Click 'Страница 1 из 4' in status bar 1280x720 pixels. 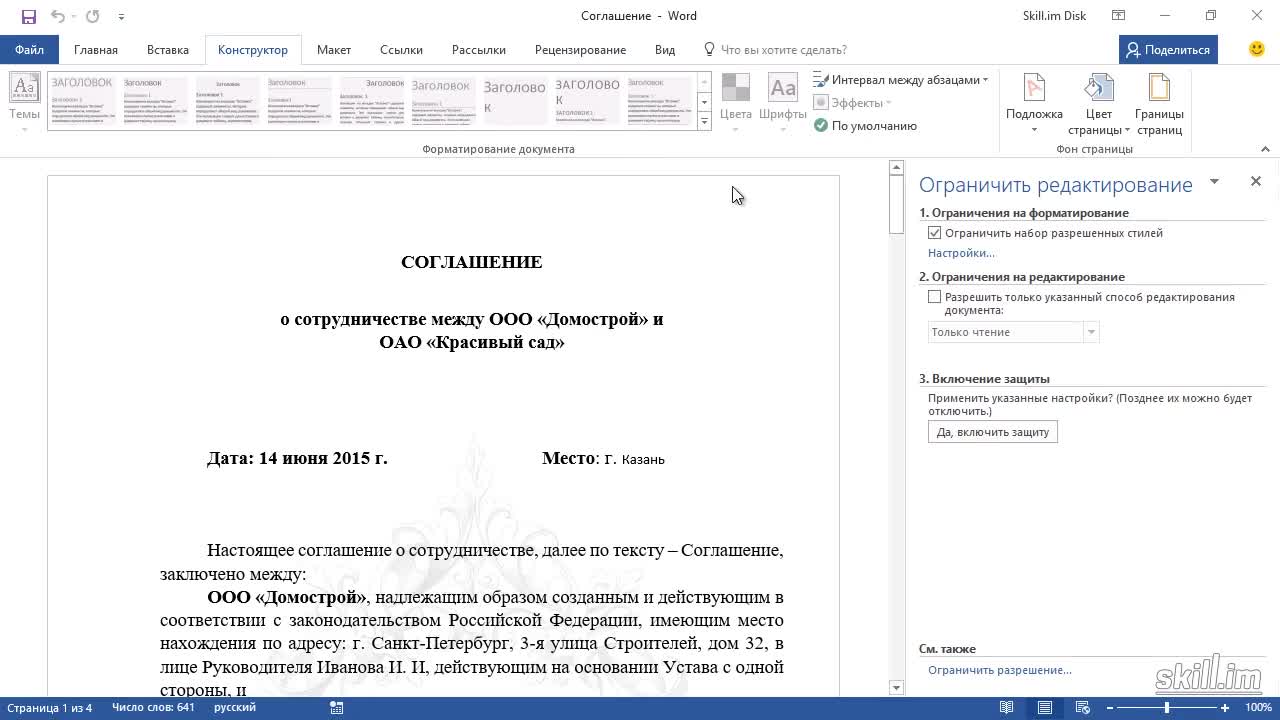[49, 708]
